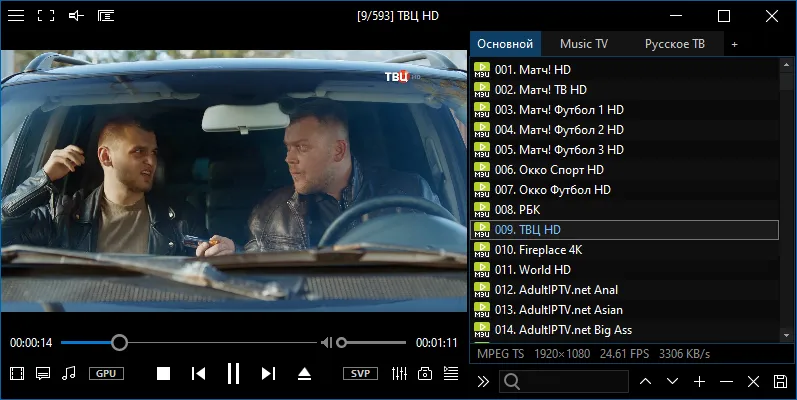Viewport: 797px width, 400px height.
Task: Toggle playlist panel icon in title bar
Action: [106, 16]
